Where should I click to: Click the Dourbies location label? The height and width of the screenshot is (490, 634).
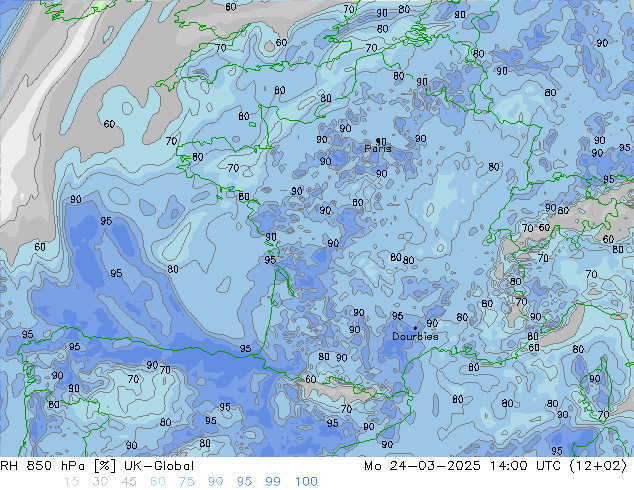pos(415,336)
